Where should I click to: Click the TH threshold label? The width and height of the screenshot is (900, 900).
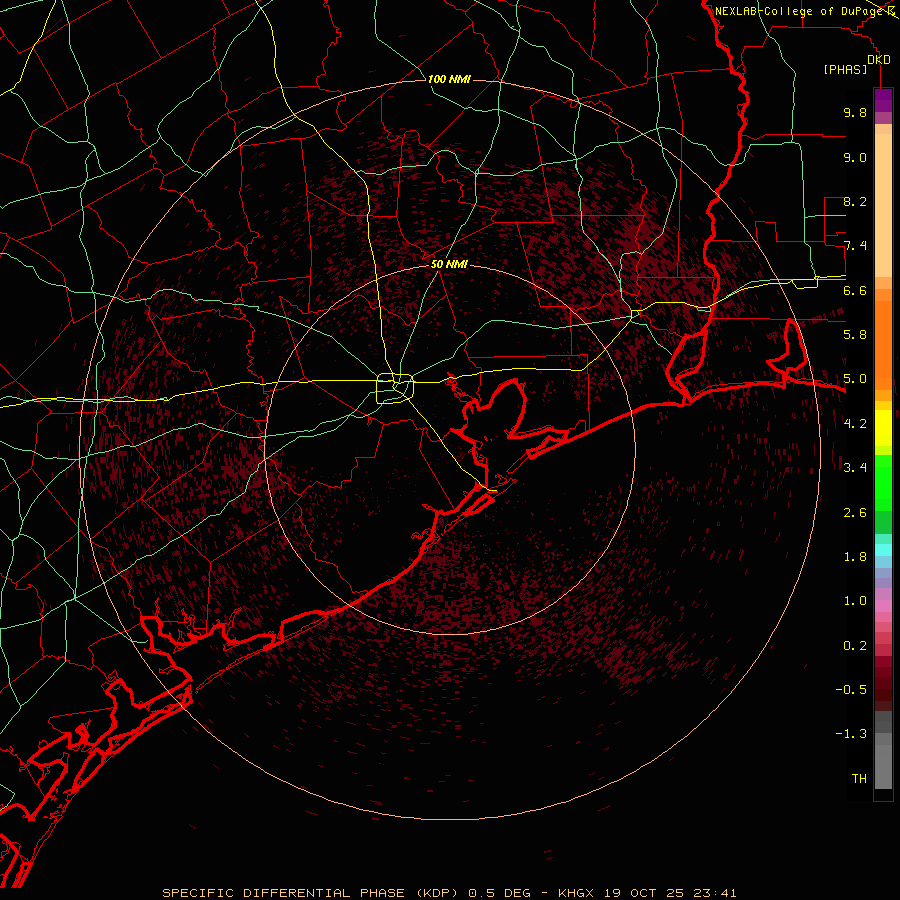click(859, 778)
